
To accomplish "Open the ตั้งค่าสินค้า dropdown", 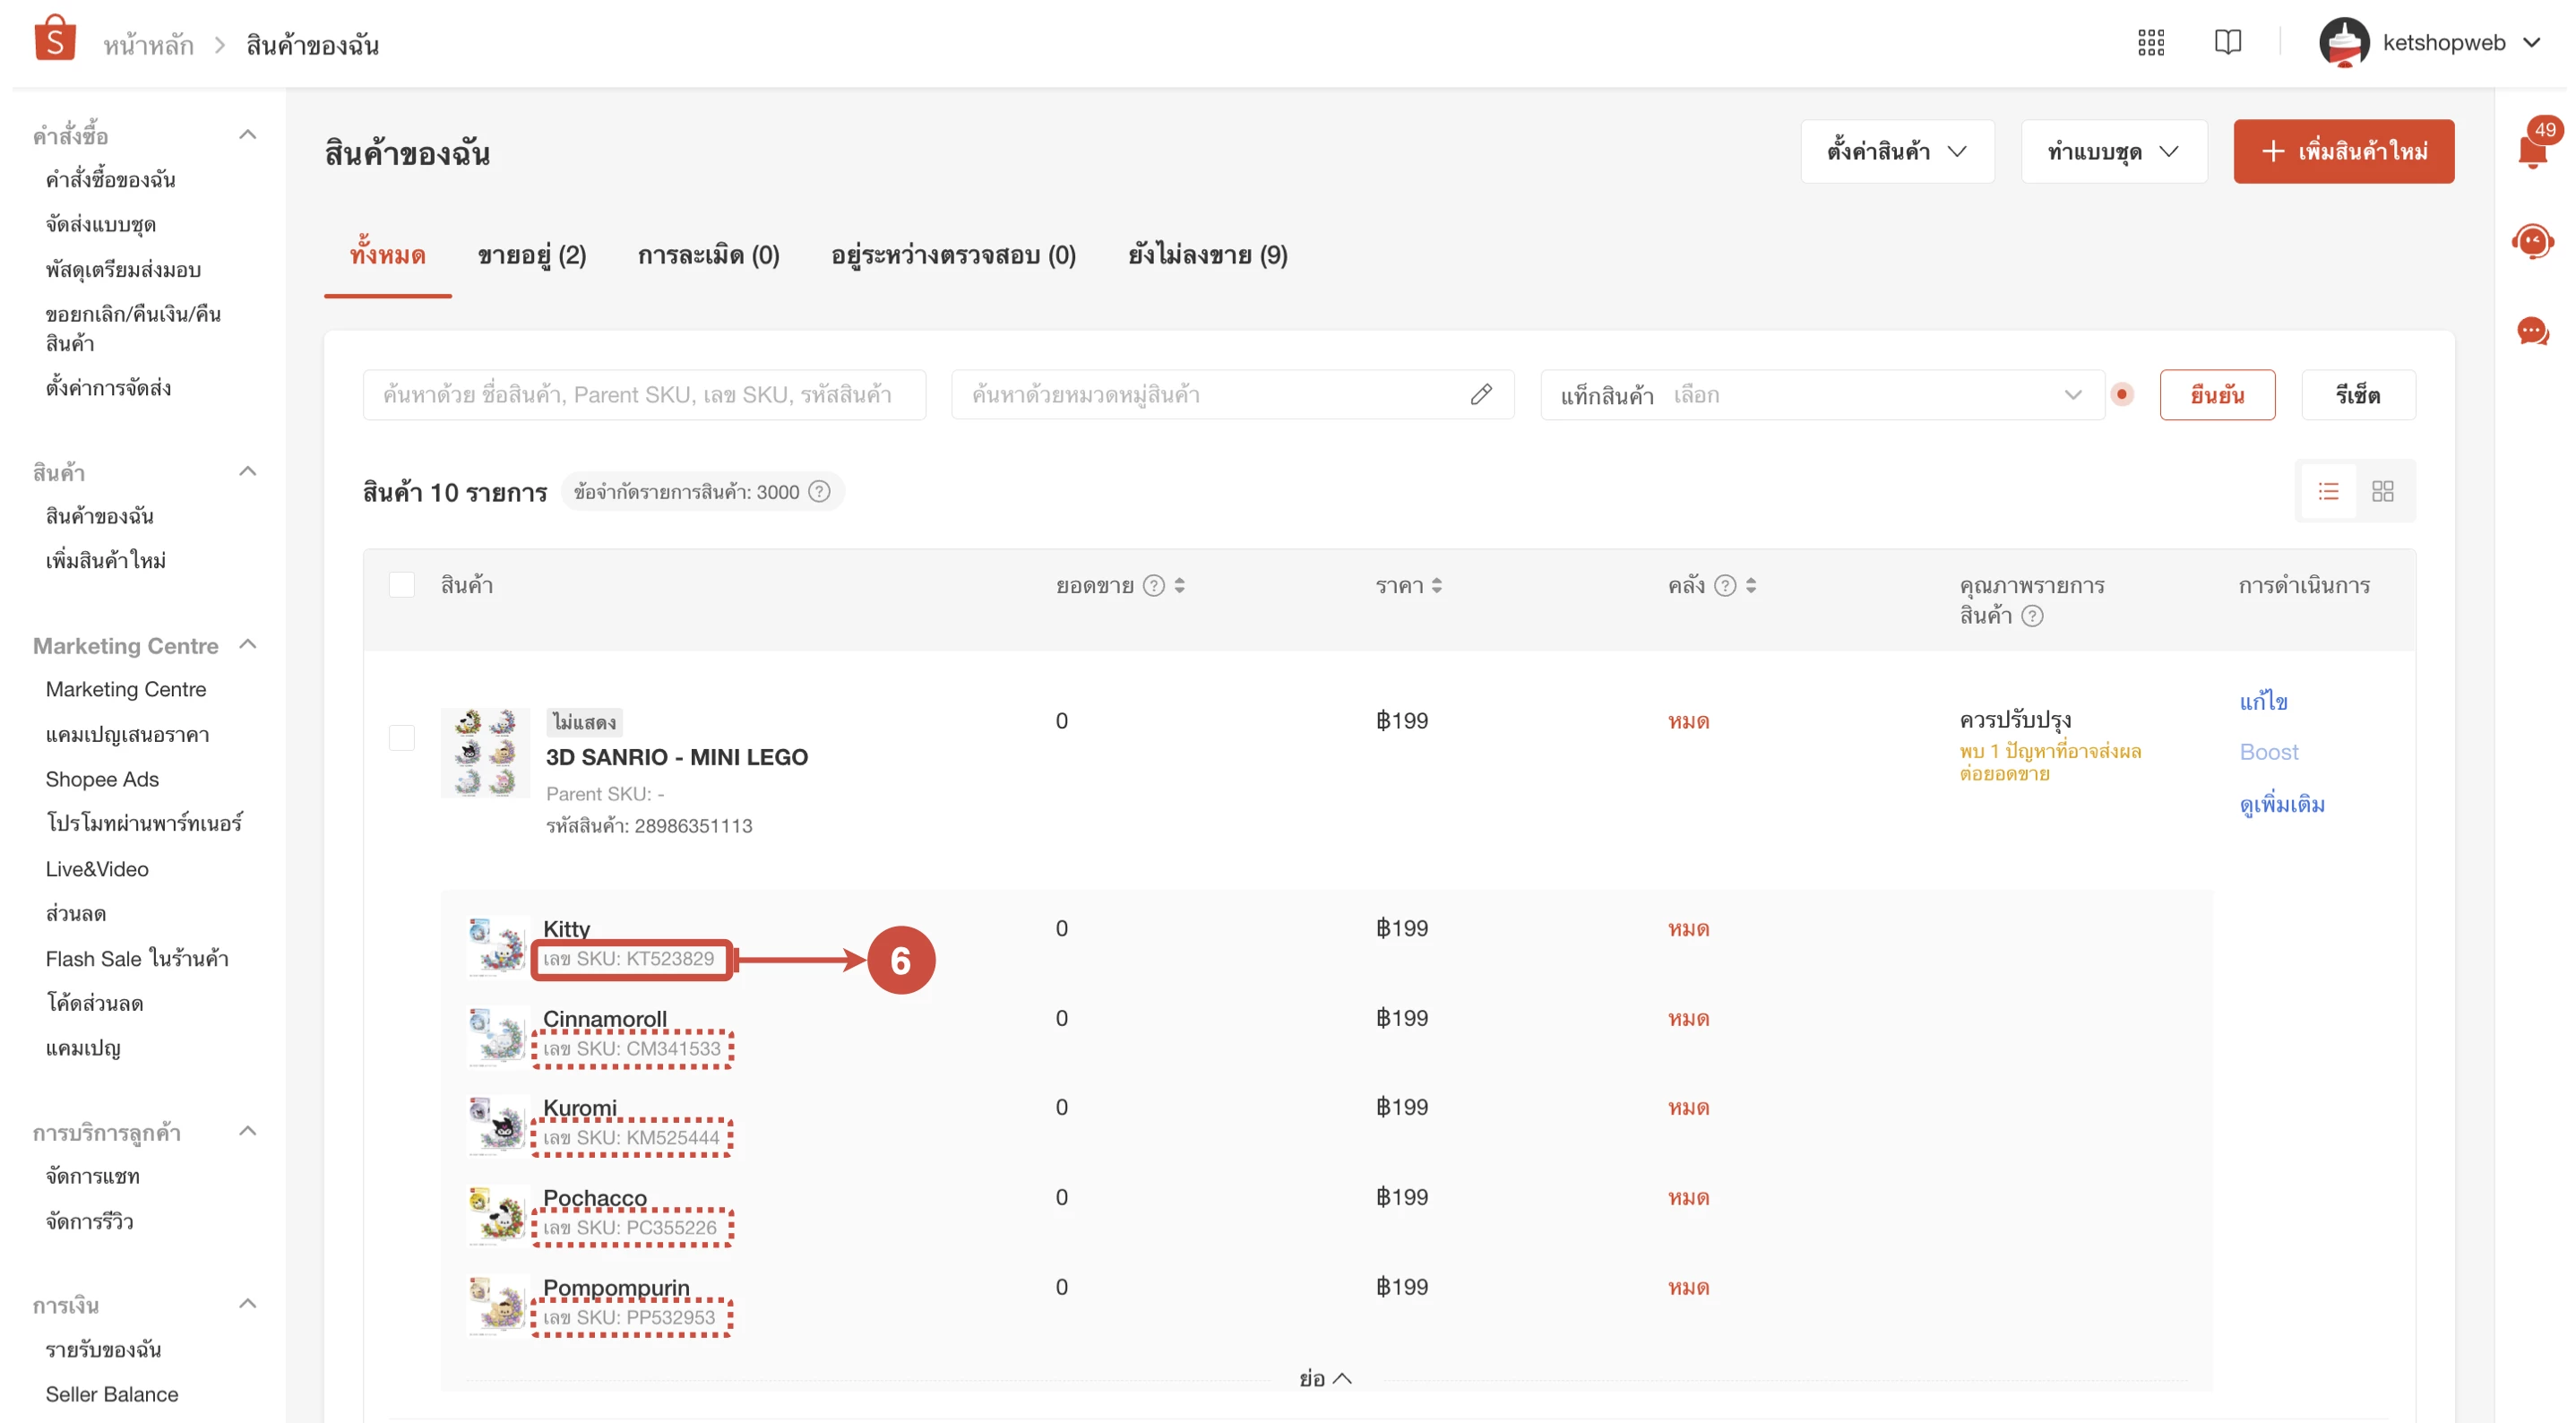I will click(x=1897, y=152).
